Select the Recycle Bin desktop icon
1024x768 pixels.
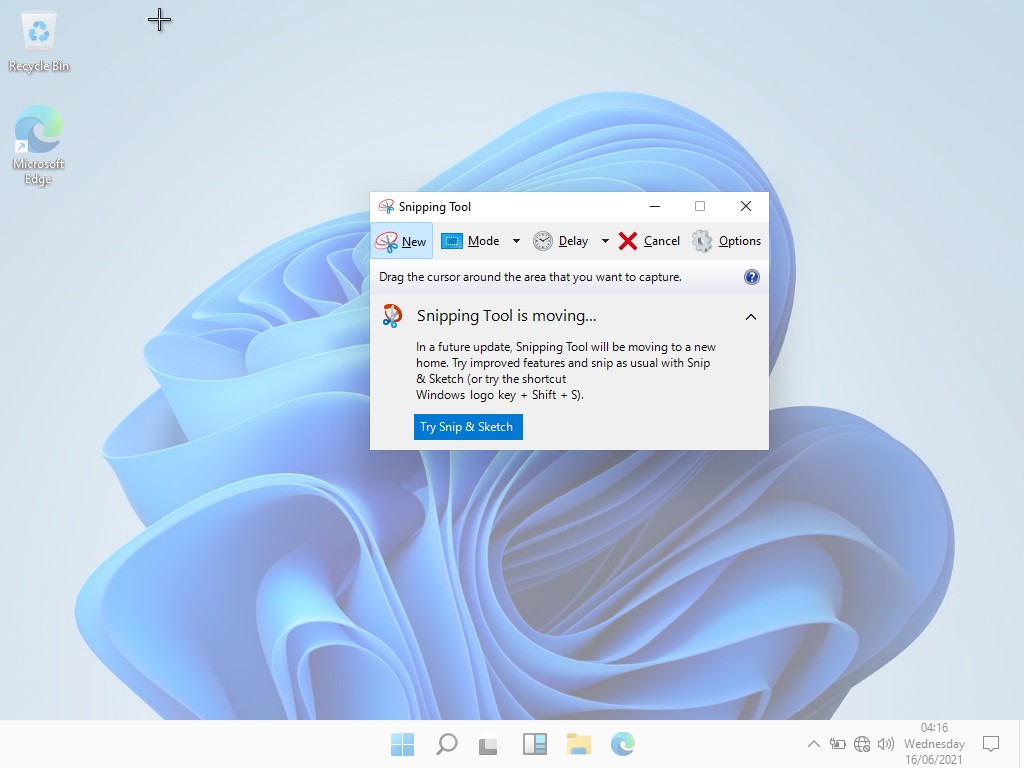(x=39, y=42)
